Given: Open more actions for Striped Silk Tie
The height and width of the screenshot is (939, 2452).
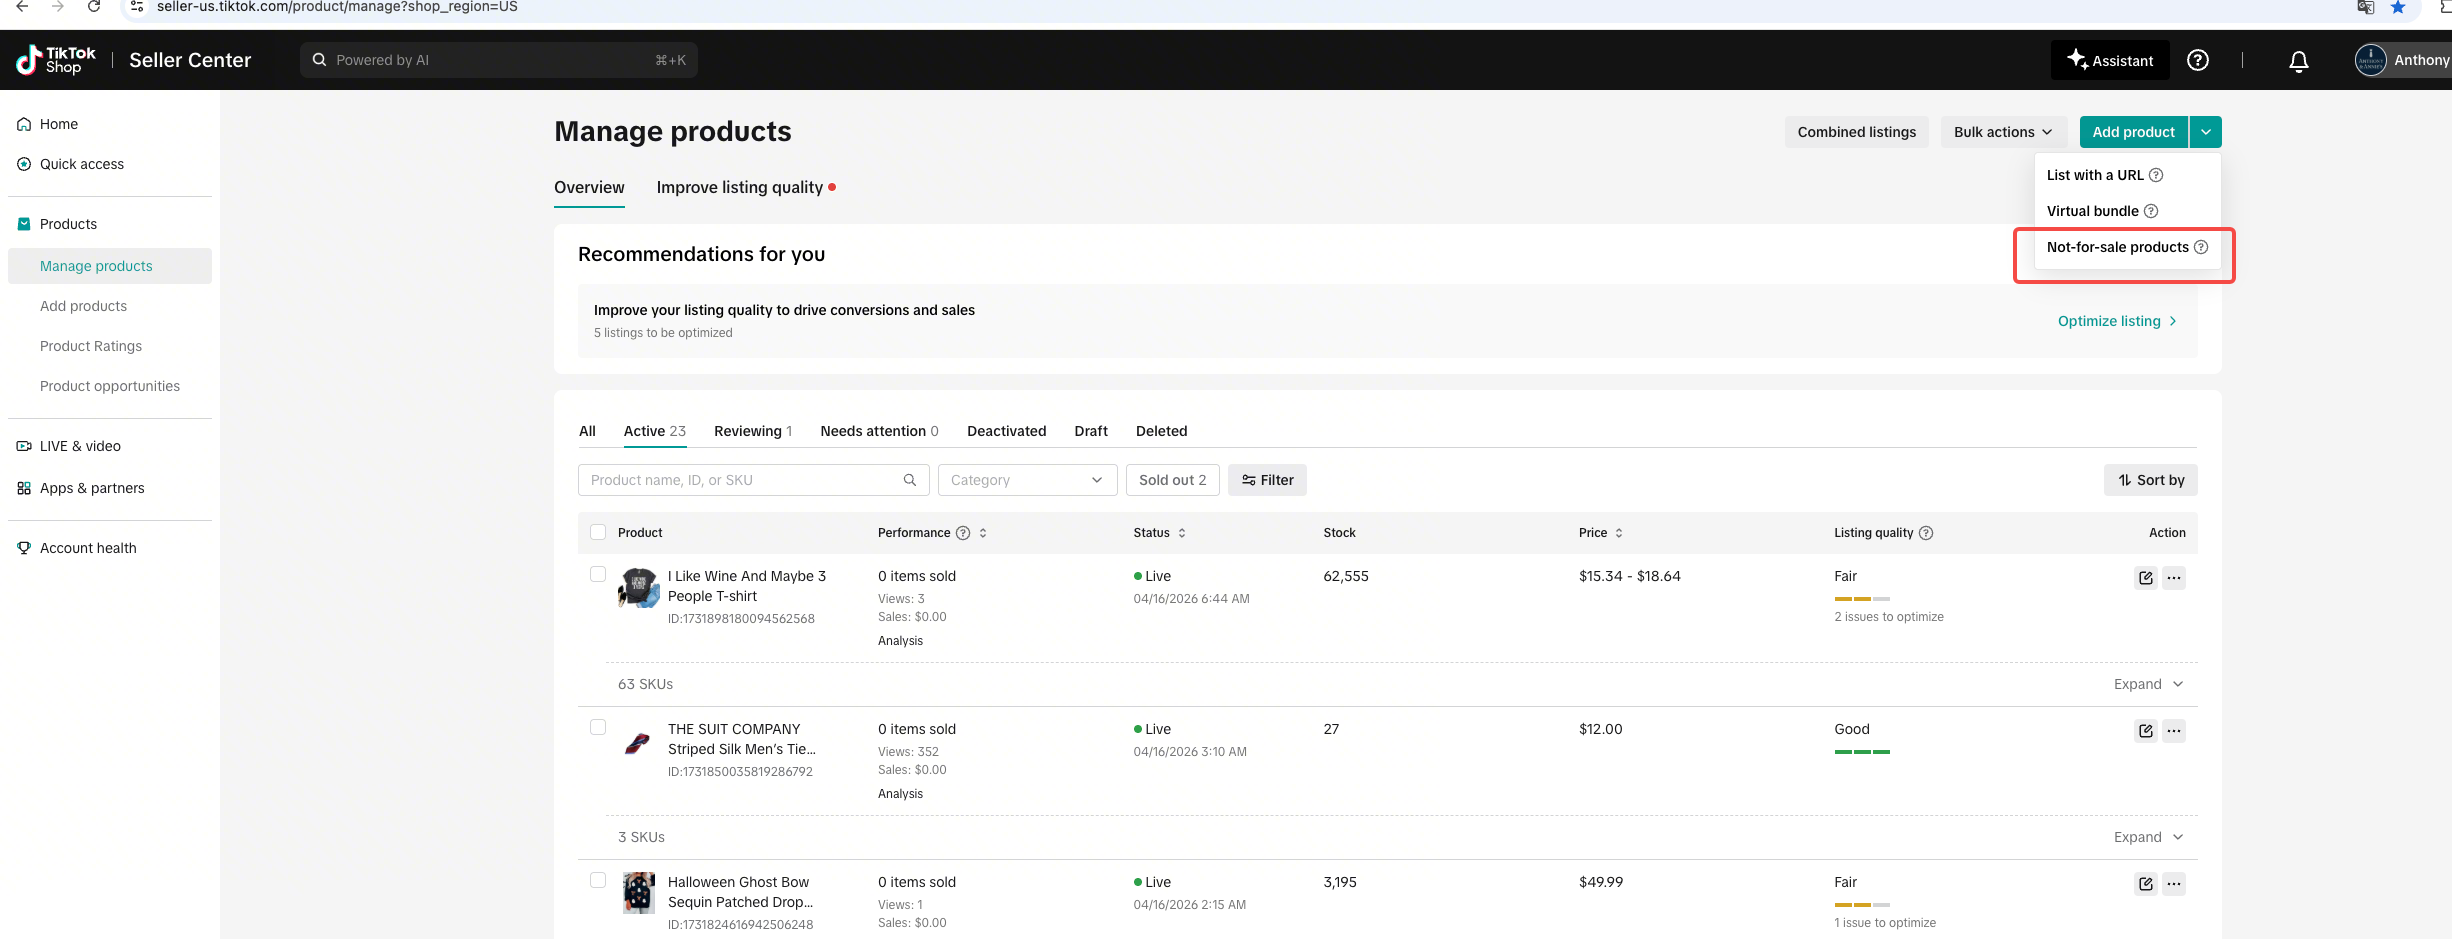Looking at the screenshot, I should (2174, 731).
